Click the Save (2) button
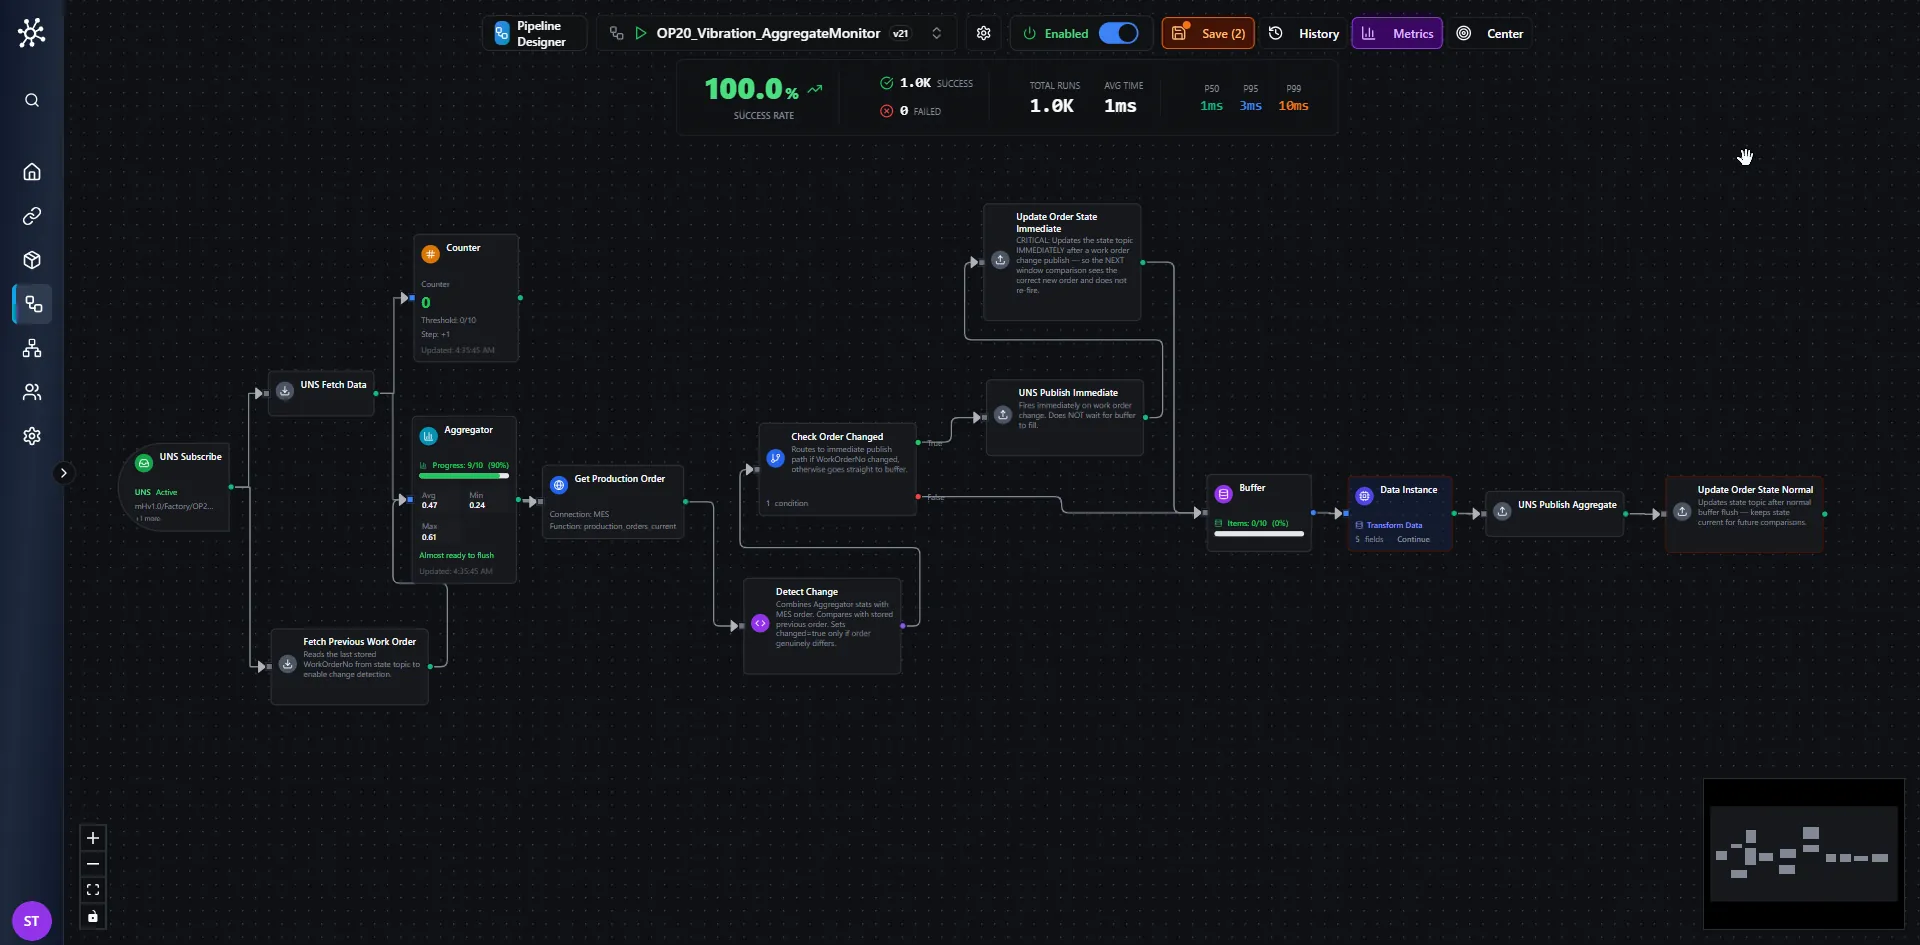 (1208, 33)
